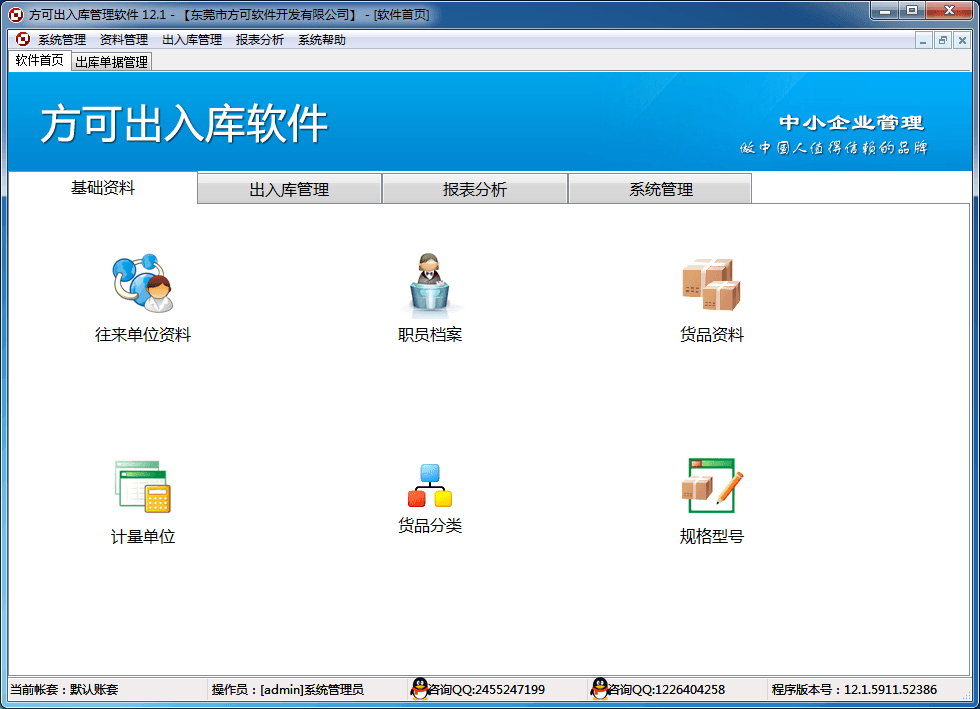This screenshot has height=709, width=980.
Task: Expand the 出入库管理 menu in menu bar
Action: click(x=192, y=40)
